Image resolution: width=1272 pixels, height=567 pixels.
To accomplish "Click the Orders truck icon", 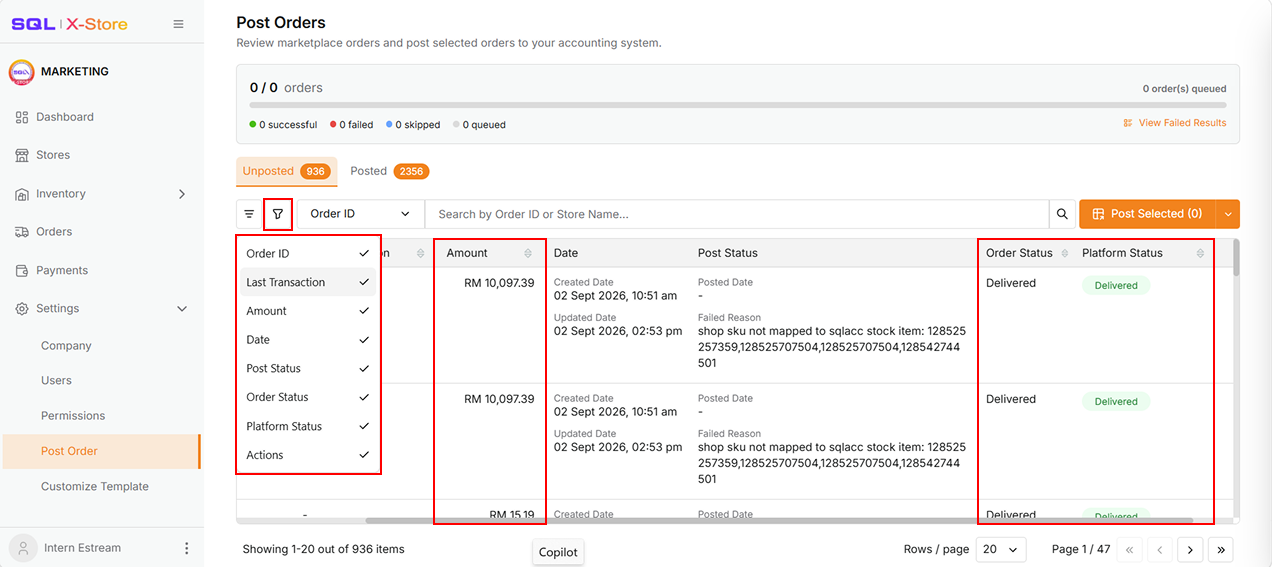I will tap(22, 232).
